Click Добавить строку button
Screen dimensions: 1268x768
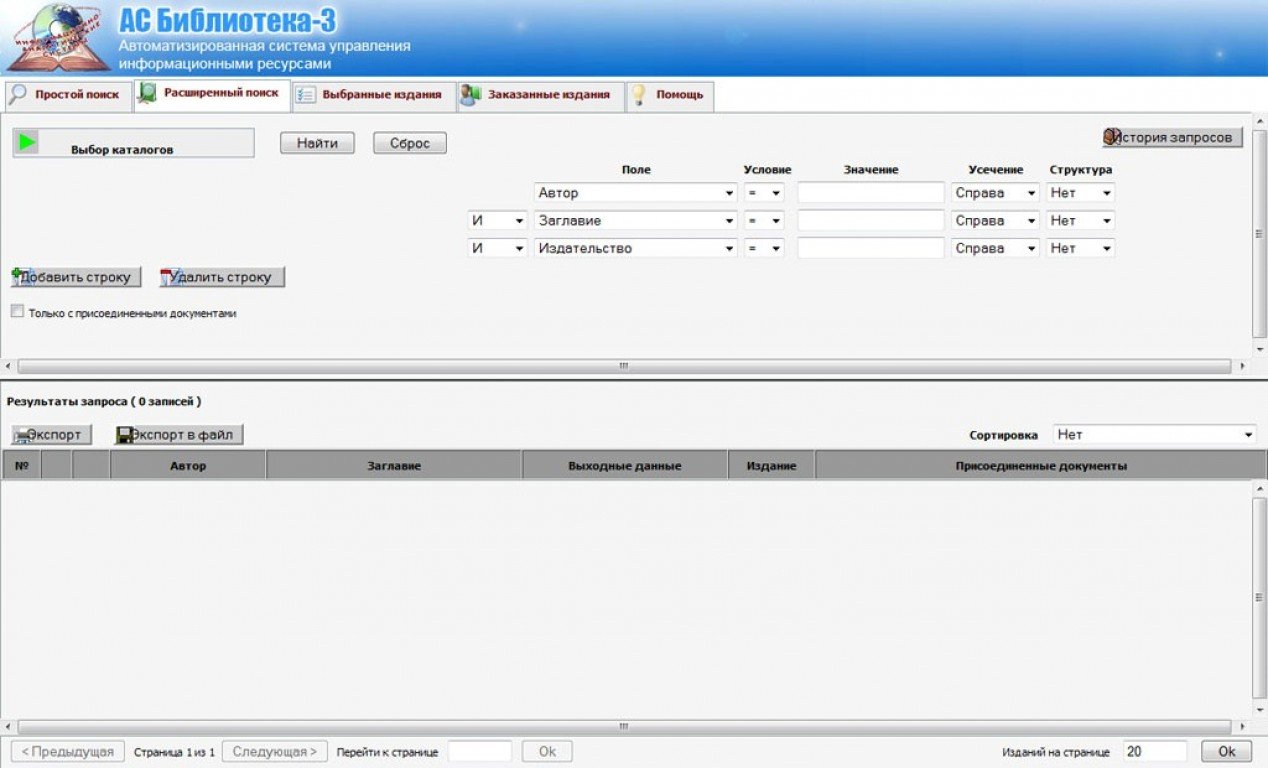coord(76,277)
